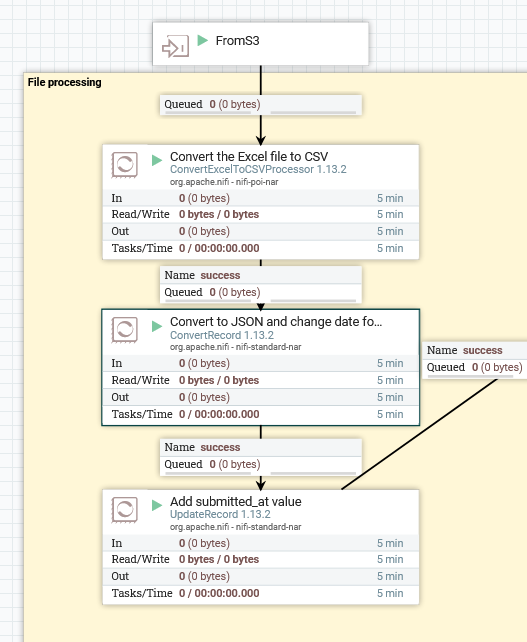Select the 'Convert the Excel file to CSV' title
Image resolution: width=527 pixels, height=642 pixels.
coord(249,156)
